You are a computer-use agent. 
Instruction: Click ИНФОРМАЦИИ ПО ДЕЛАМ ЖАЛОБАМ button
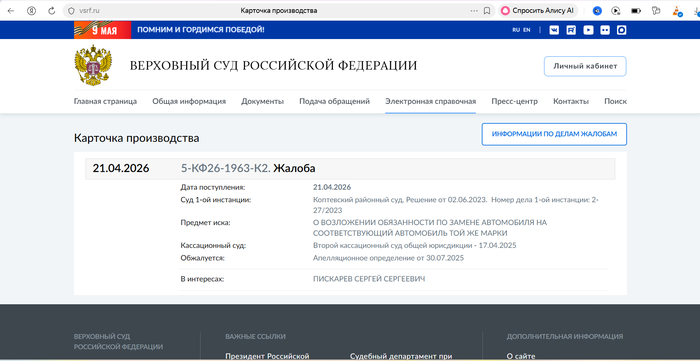pos(554,134)
